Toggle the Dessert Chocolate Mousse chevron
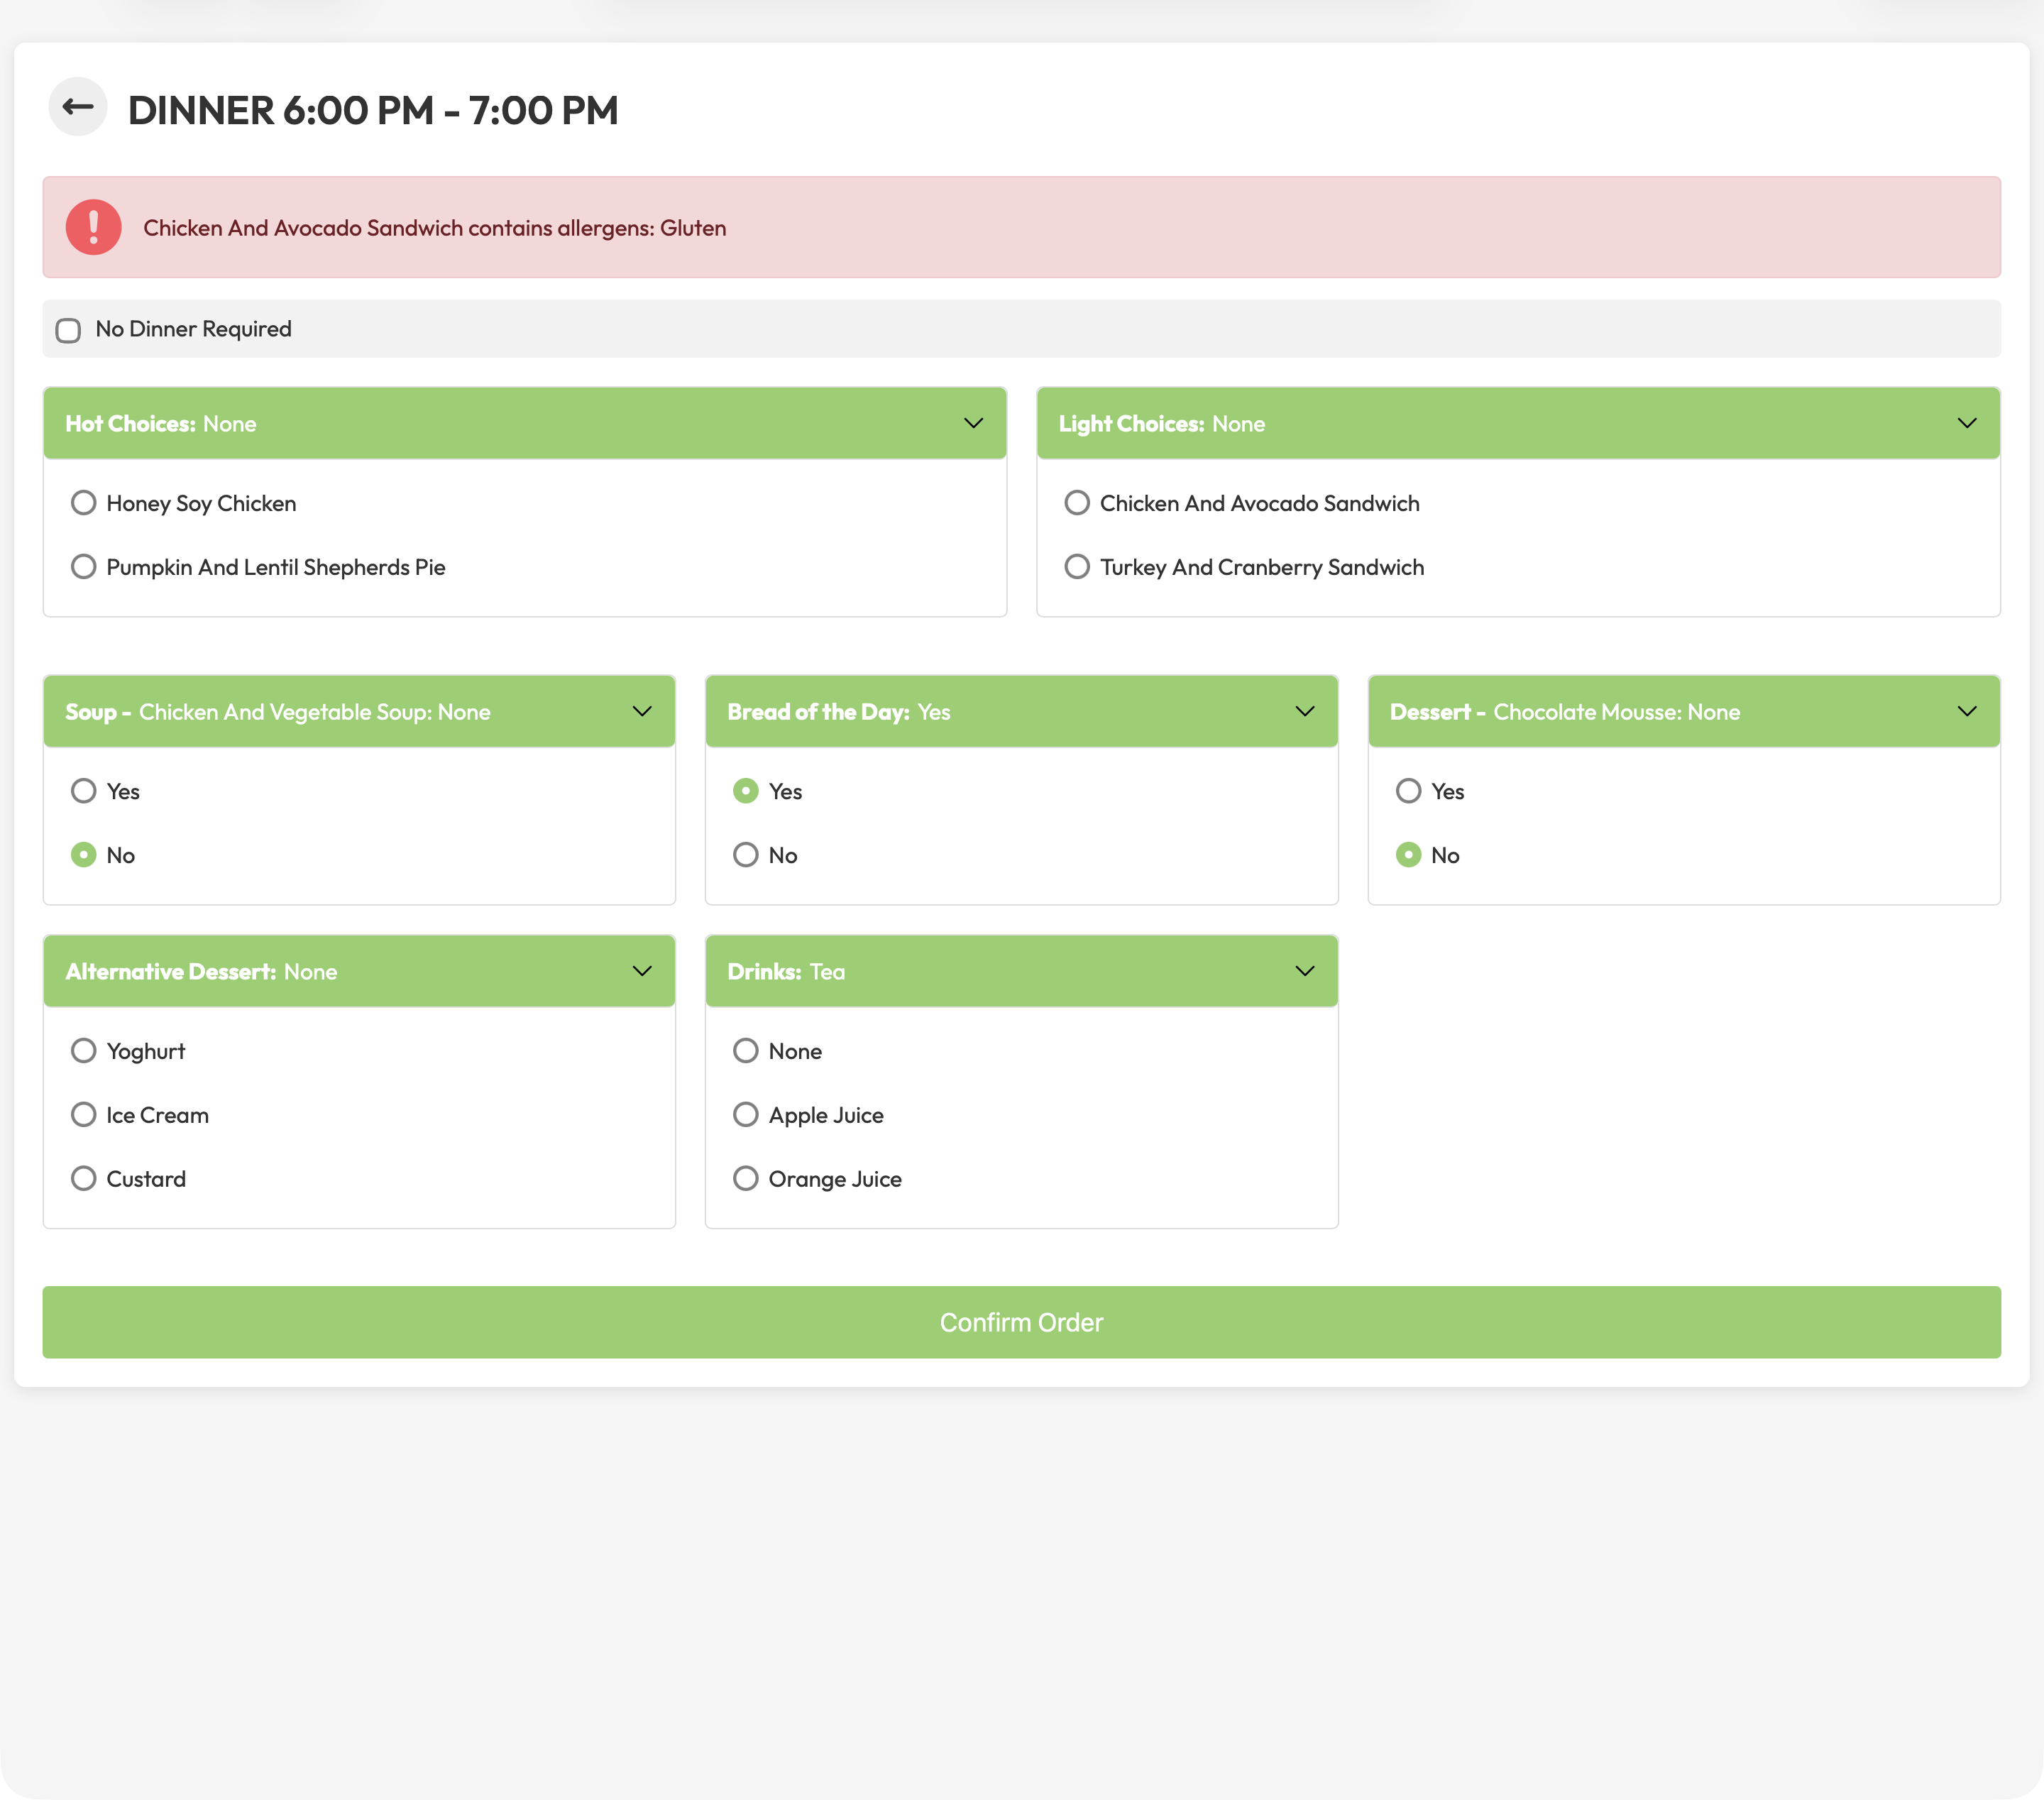The width and height of the screenshot is (2044, 1800). tap(1967, 711)
